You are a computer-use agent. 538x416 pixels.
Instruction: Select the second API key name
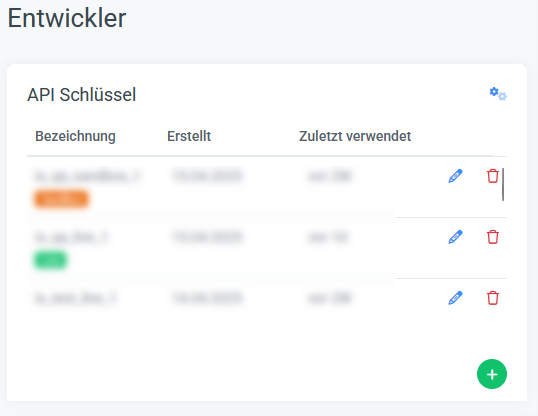pyautogui.click(x=71, y=237)
